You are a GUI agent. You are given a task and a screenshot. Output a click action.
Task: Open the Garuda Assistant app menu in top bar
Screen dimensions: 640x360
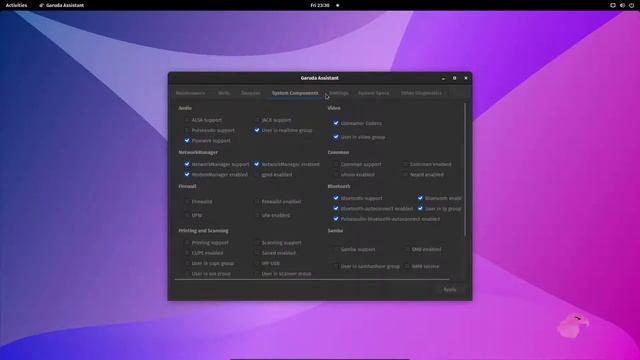(62, 5)
